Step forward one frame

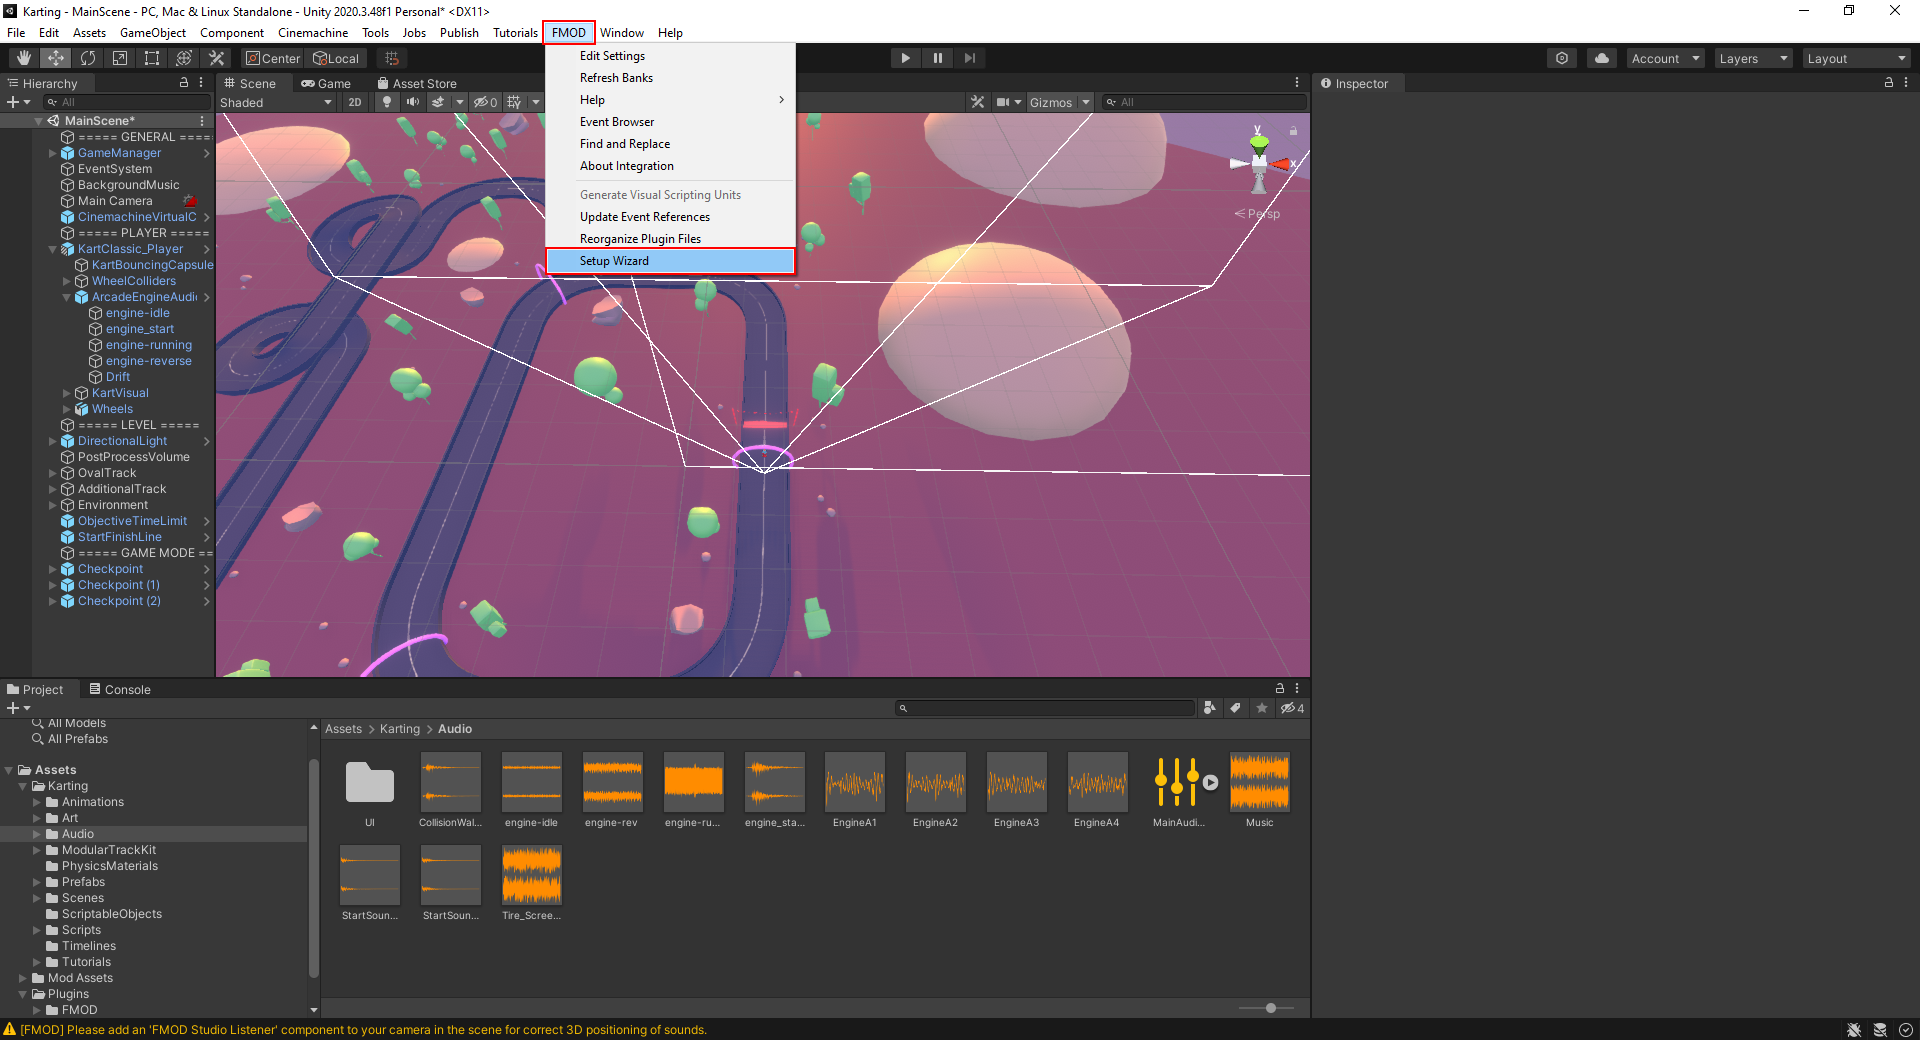969,58
